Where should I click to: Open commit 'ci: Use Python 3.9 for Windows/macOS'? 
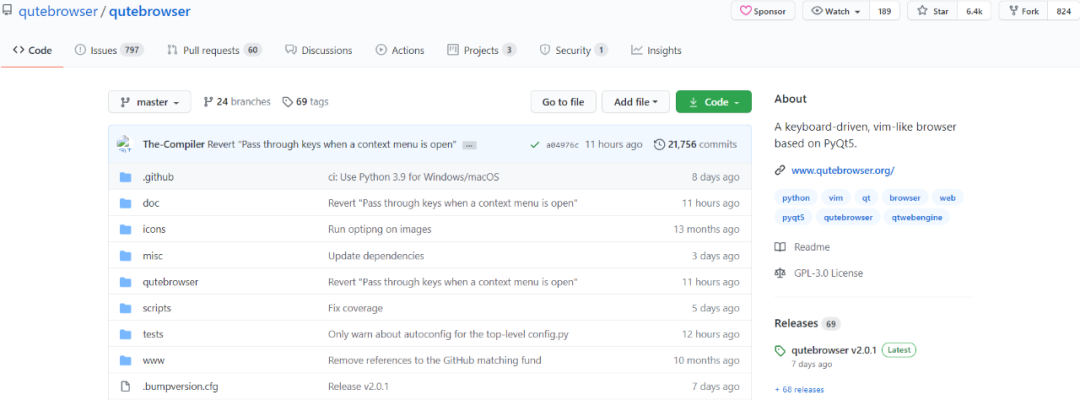(413, 177)
